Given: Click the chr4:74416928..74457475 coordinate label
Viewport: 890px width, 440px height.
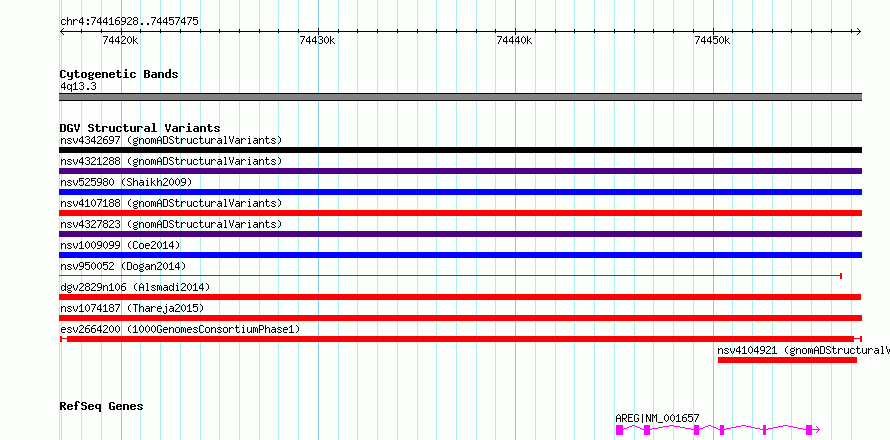Looking at the screenshot, I should click(x=129, y=22).
